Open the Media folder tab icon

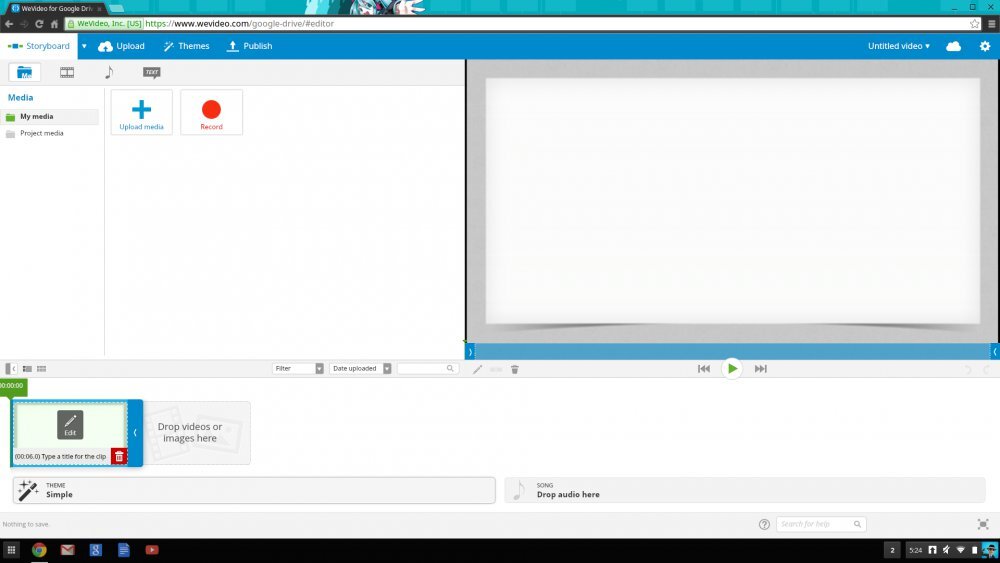24,72
